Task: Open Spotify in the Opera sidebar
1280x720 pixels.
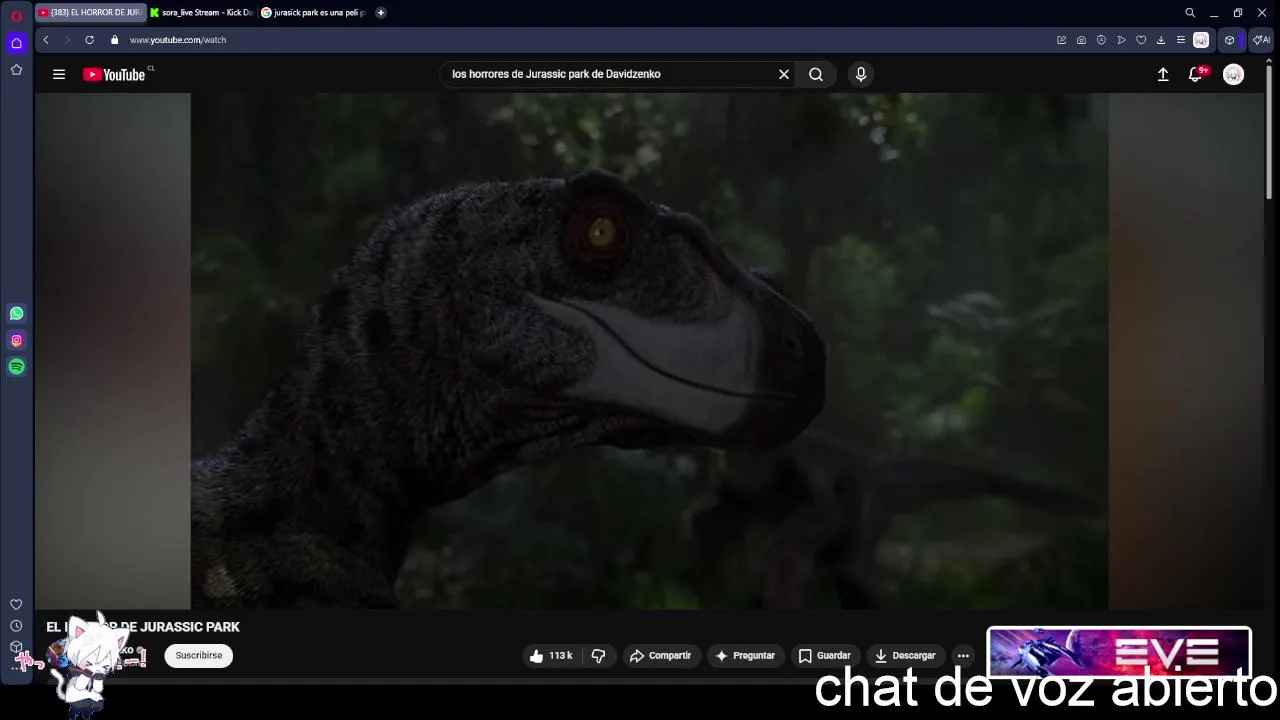Action: (16, 367)
